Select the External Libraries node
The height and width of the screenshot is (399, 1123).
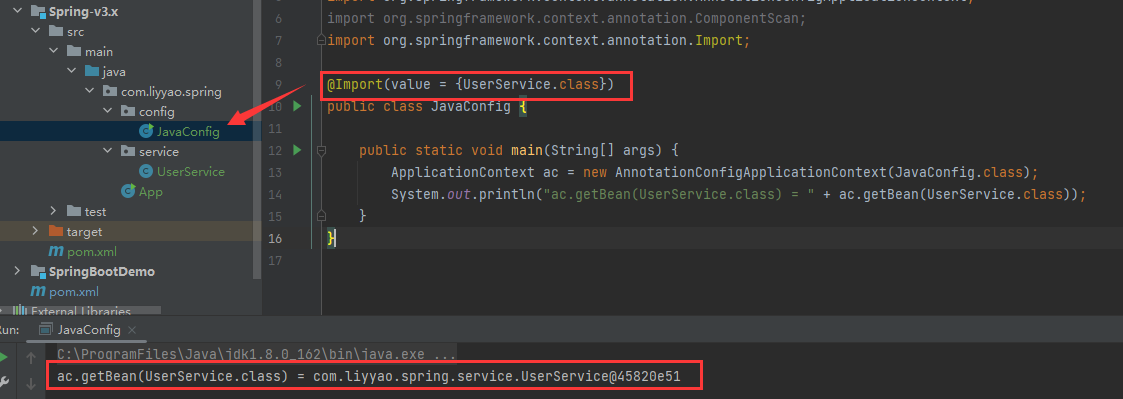[x=81, y=312]
